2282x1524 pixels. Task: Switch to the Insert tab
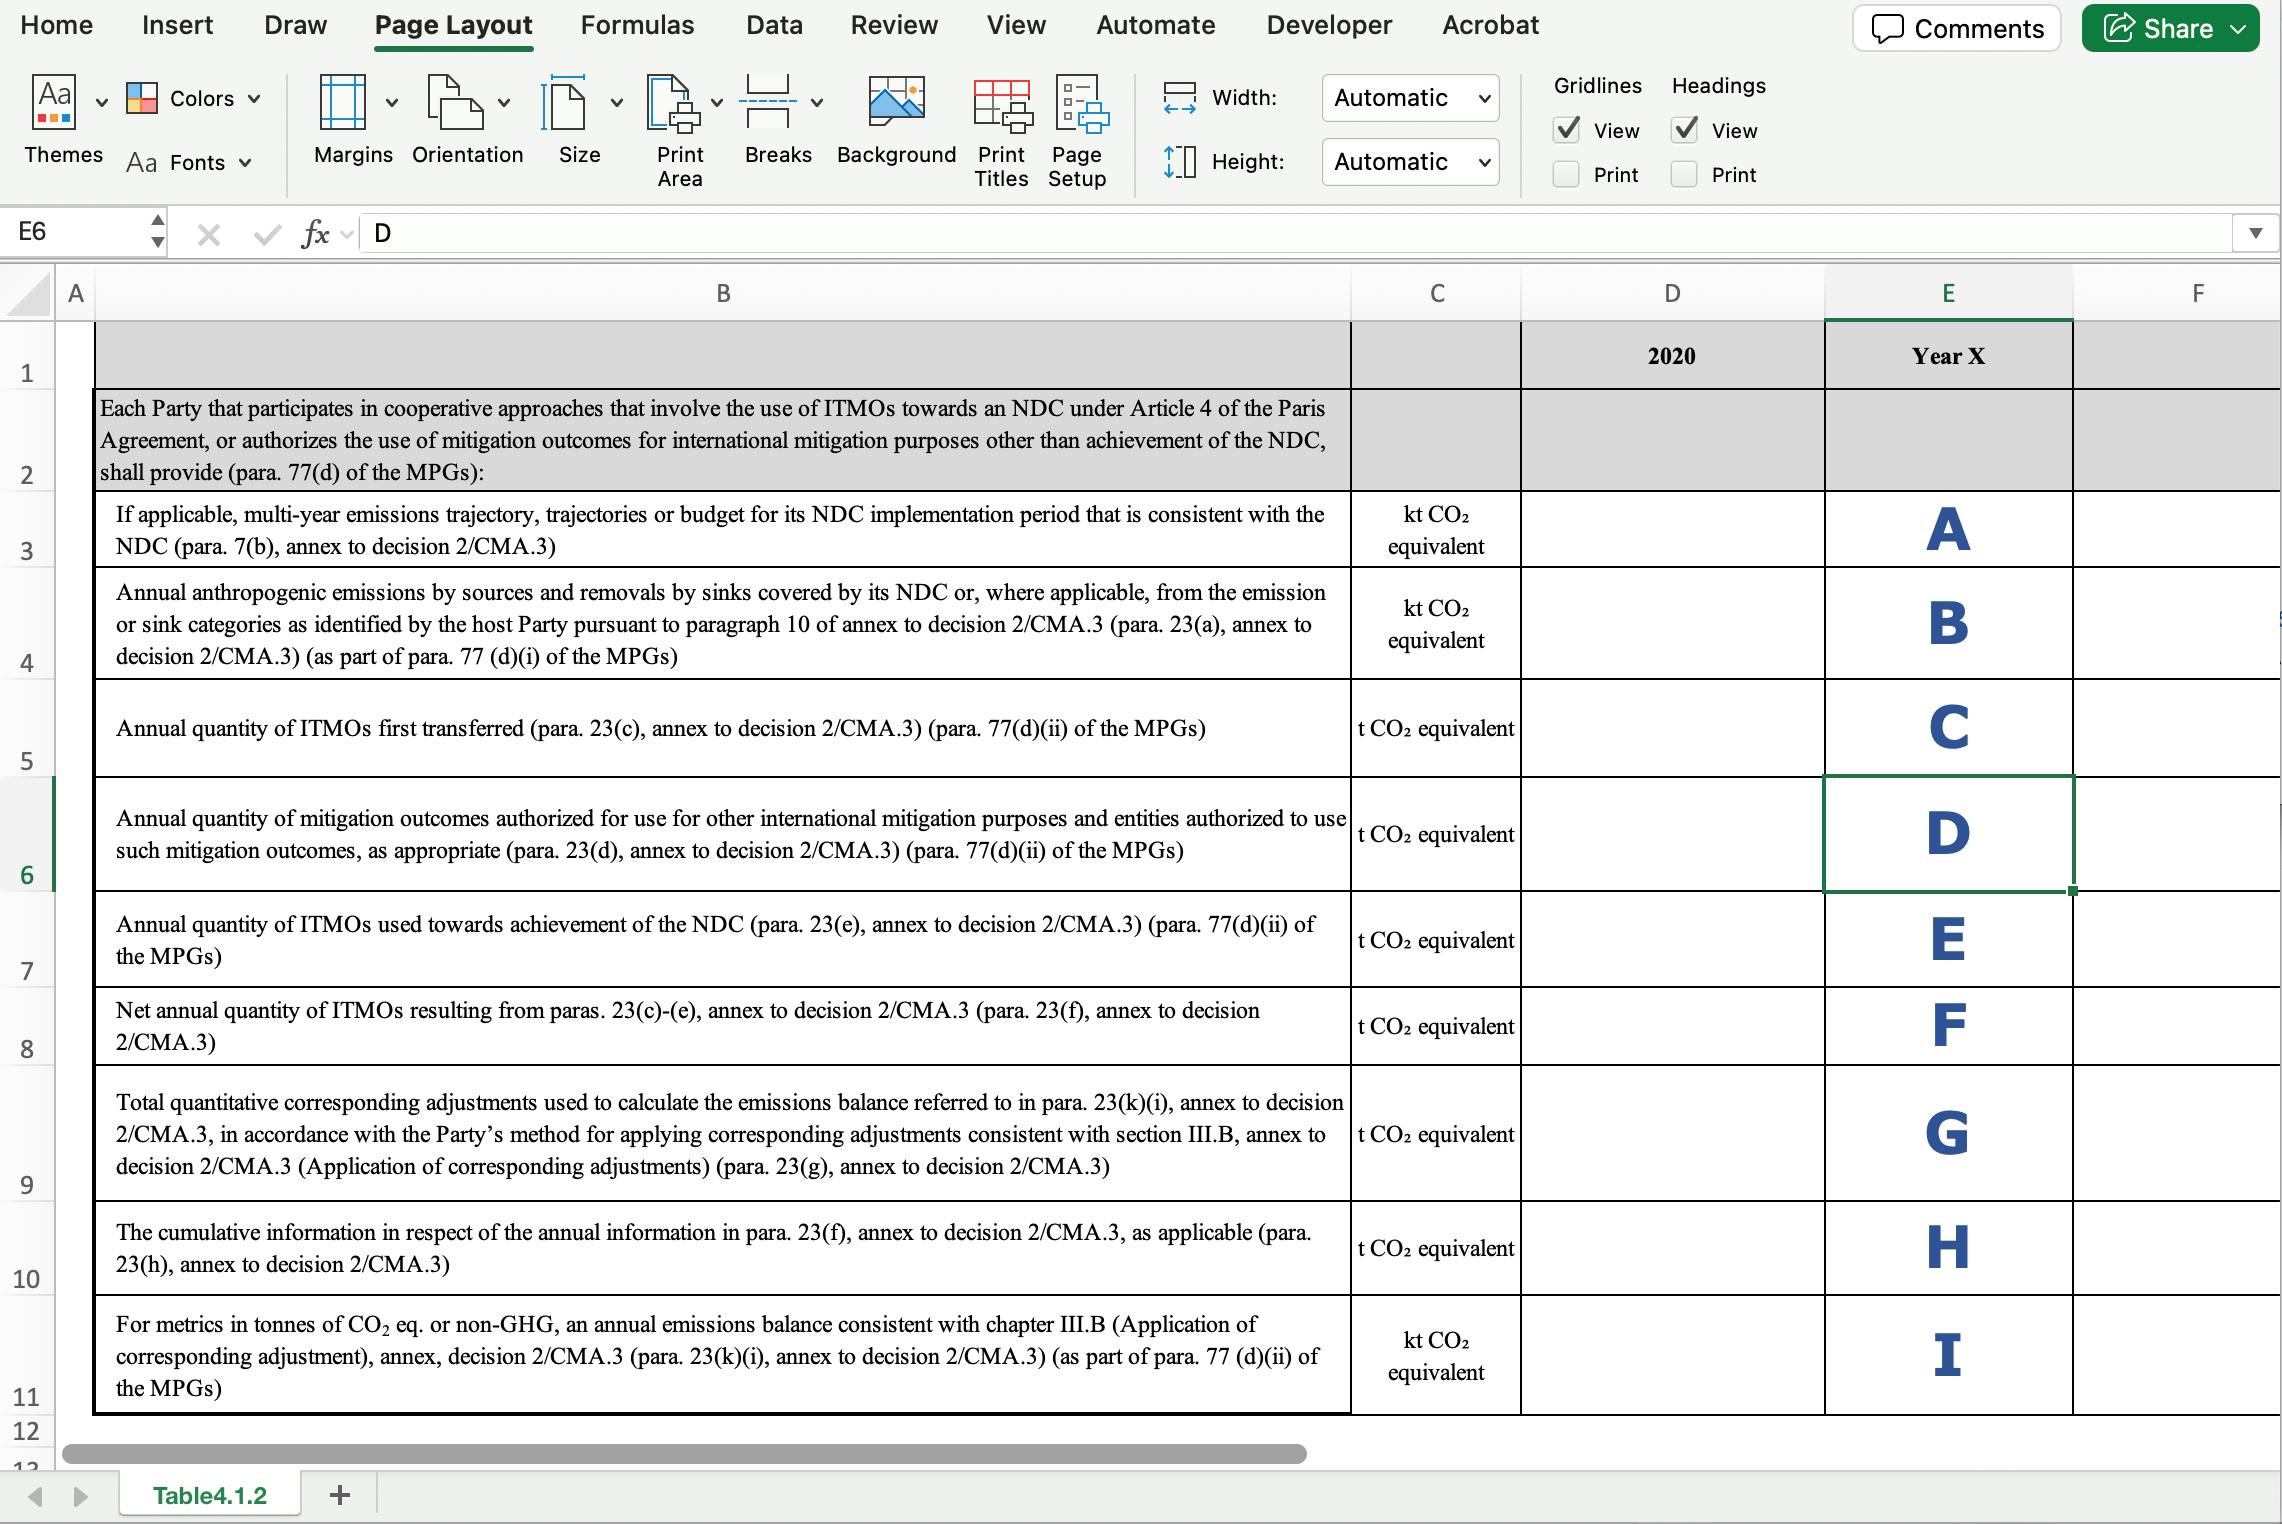177,25
